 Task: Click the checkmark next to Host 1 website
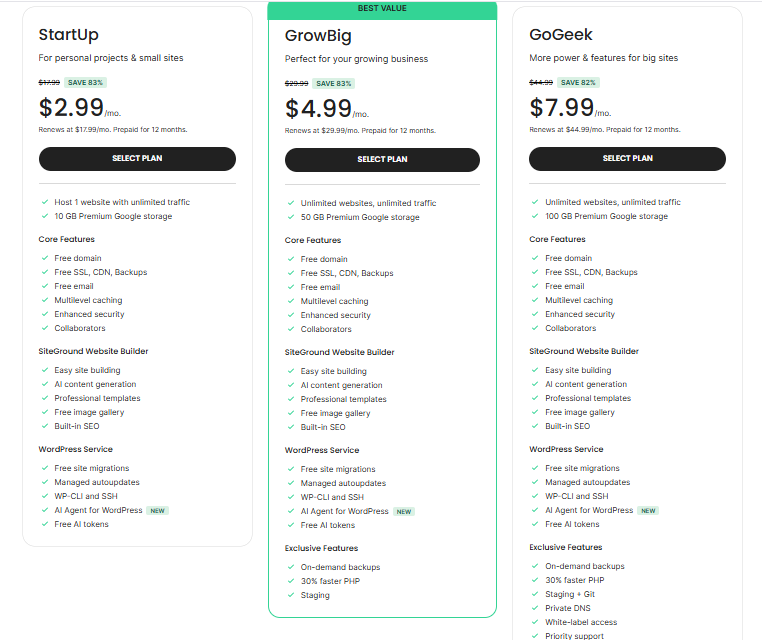point(45,202)
